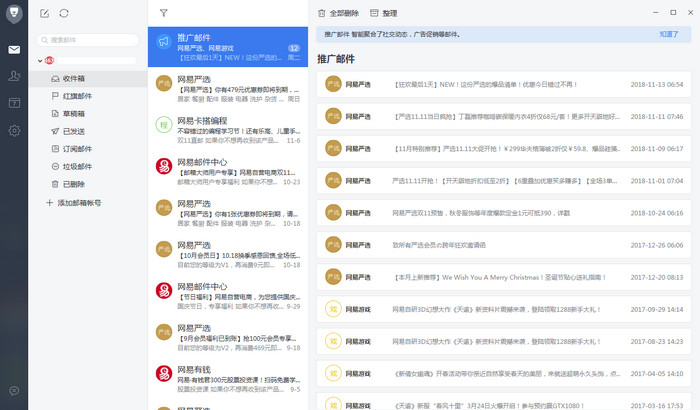
Task: Open the calendar sidebar icon
Action: tap(14, 103)
